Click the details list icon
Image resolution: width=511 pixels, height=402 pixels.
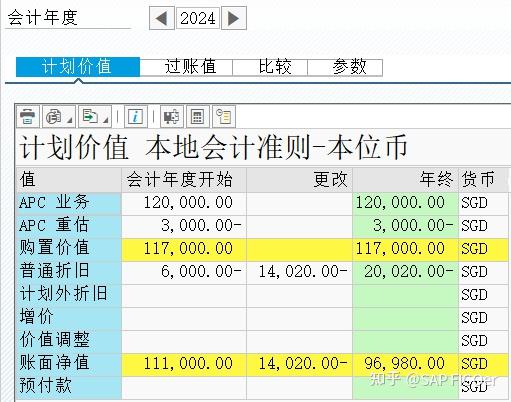coord(224,116)
